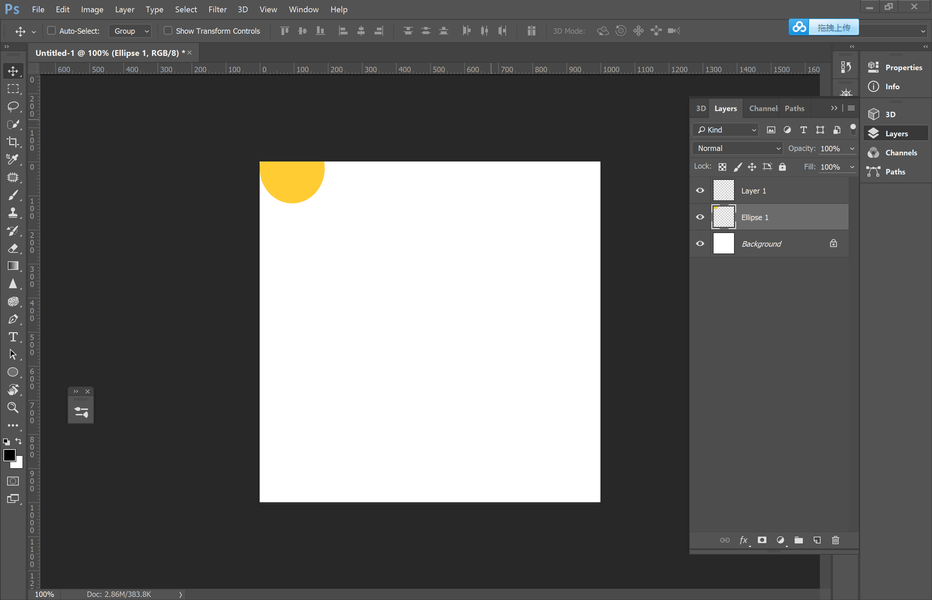Swap foreground and background colors
Image resolution: width=932 pixels, height=600 pixels.
19,441
